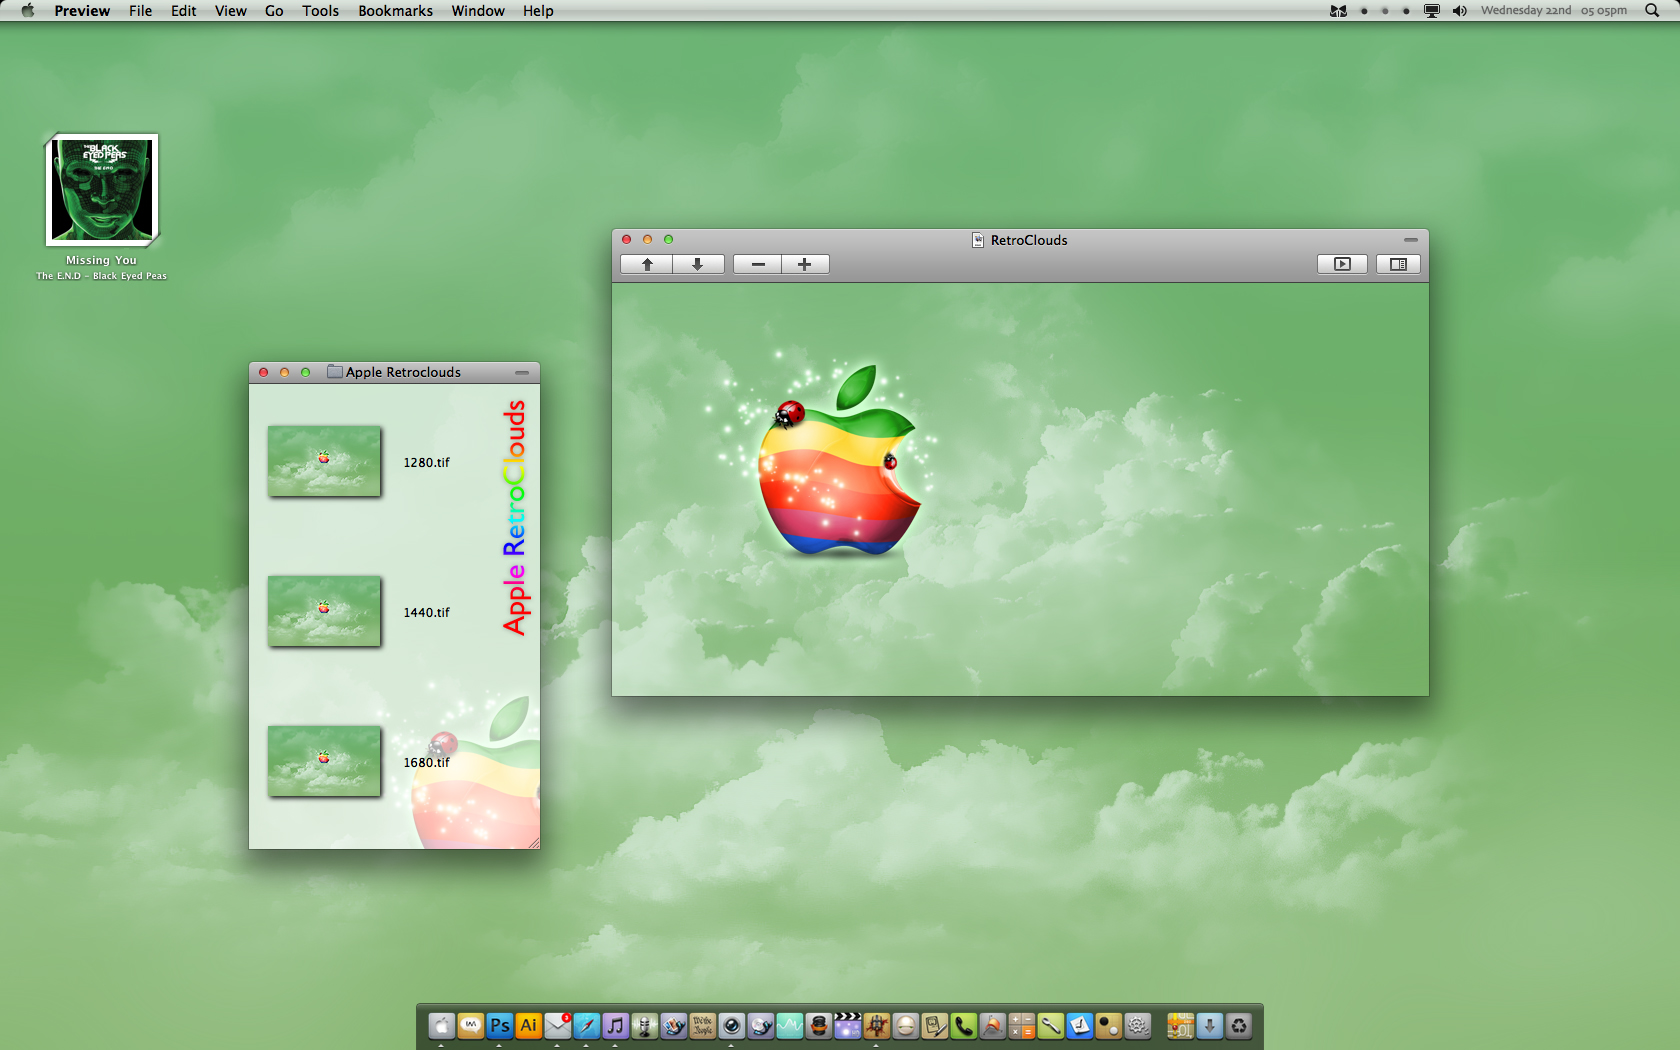Open the Trash in the Dock

[1239, 1026]
